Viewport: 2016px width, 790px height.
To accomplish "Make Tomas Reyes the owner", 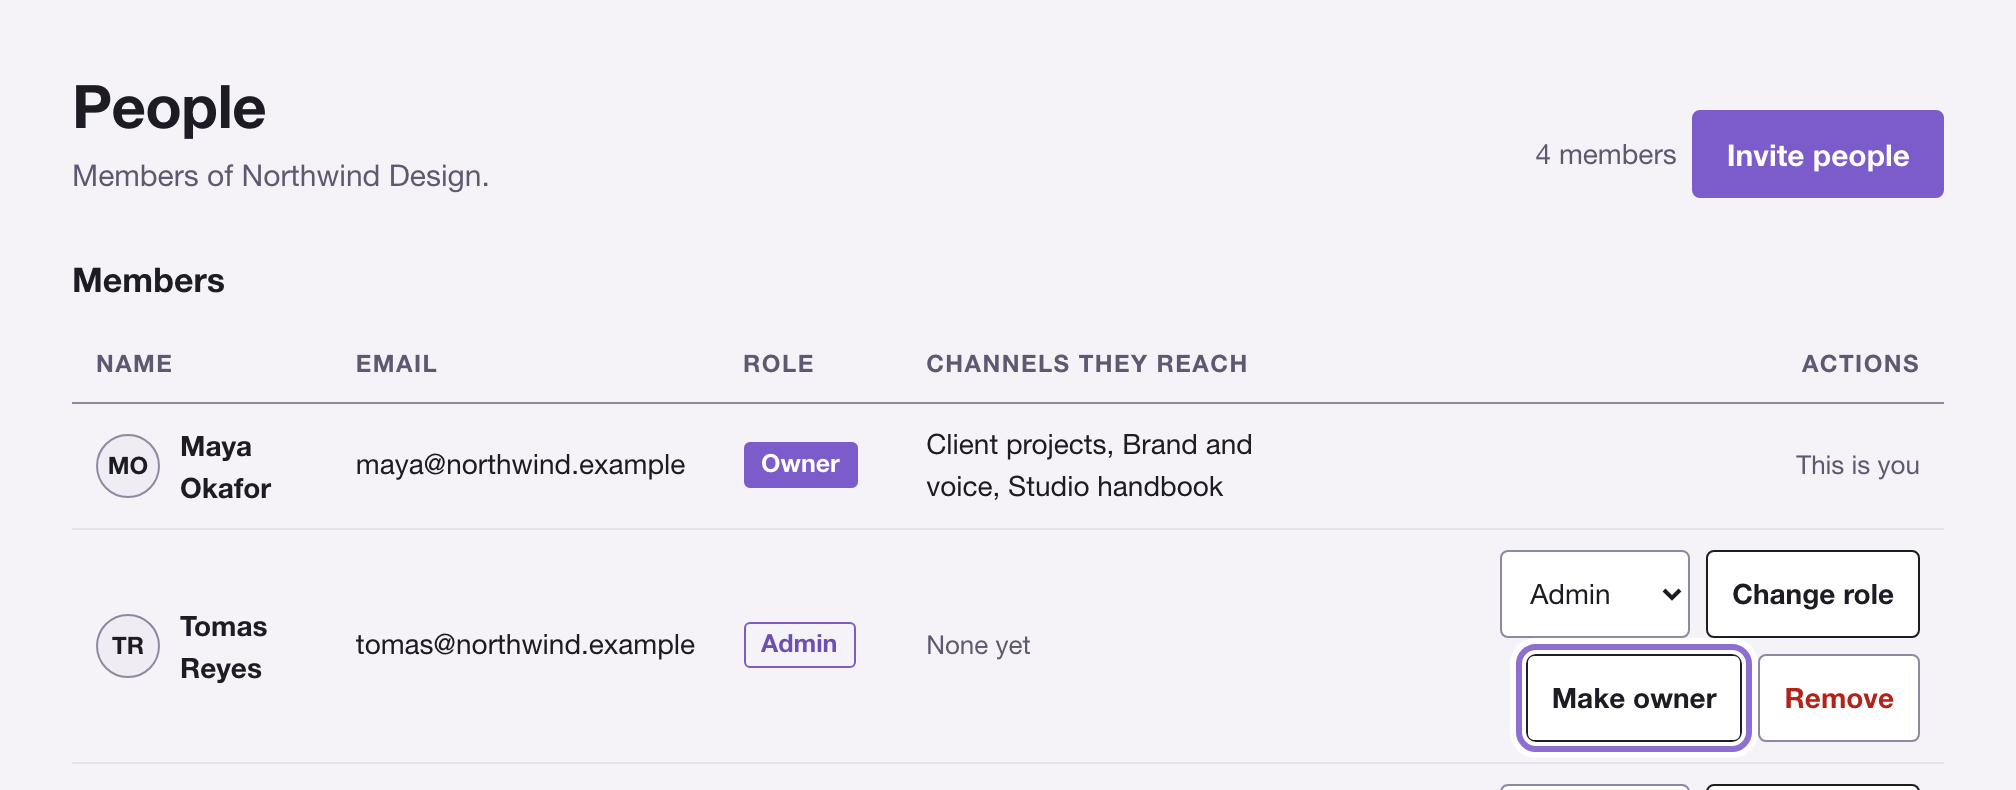I will point(1634,698).
